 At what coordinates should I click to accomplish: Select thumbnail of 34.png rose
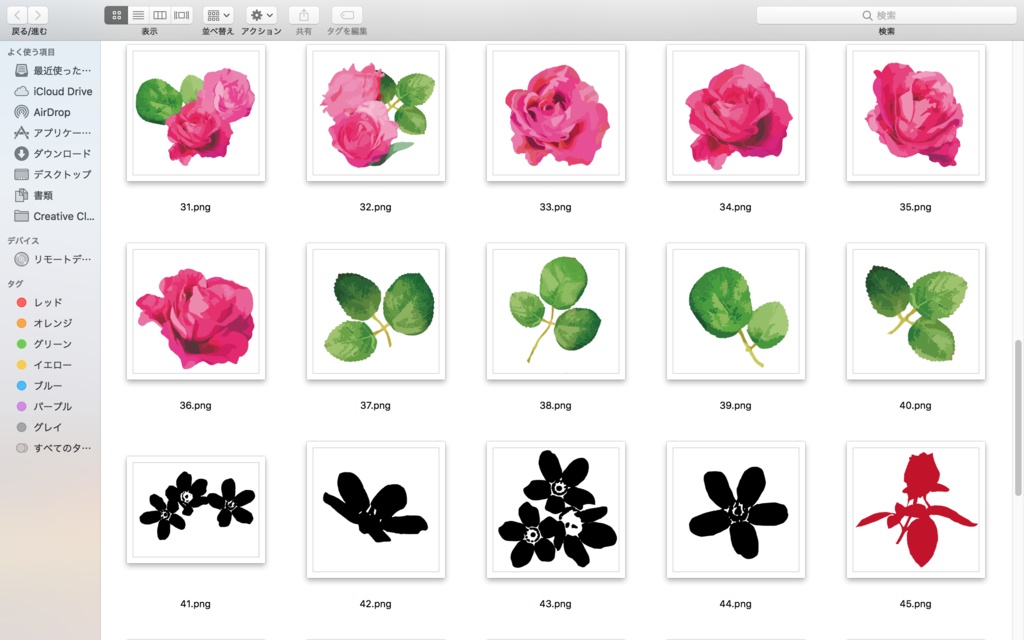click(x=735, y=113)
